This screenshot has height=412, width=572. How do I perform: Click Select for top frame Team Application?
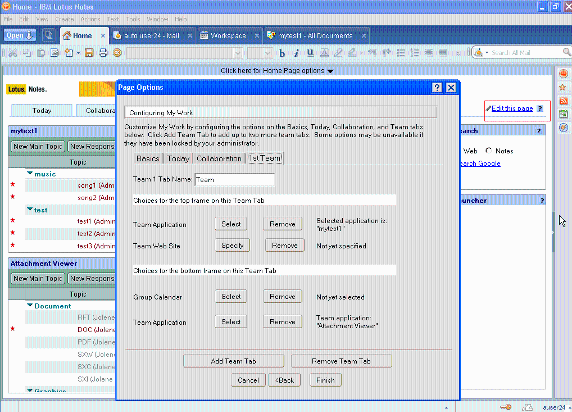[231, 224]
